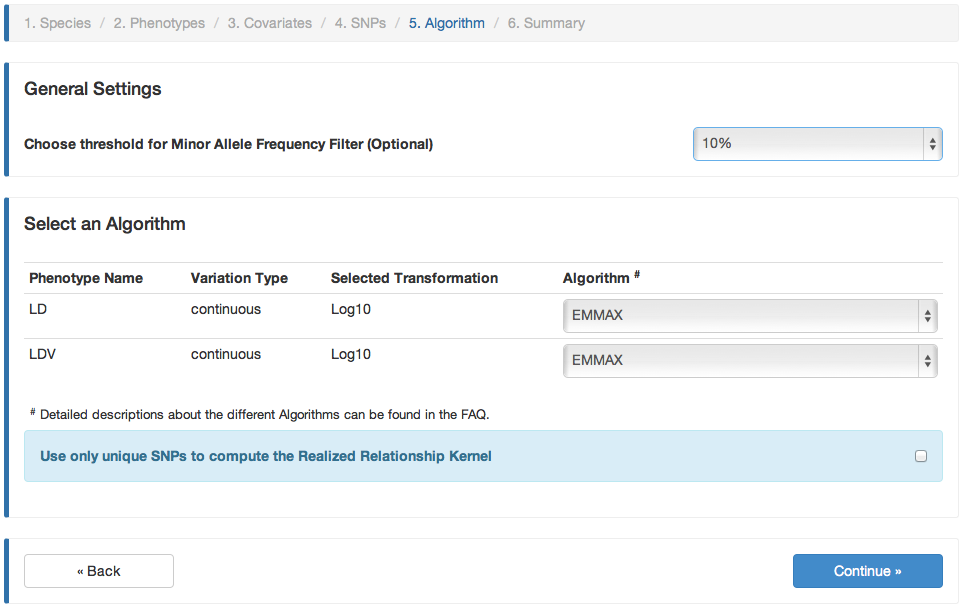Screen dimensions: 965x608
Task: Click arrow icon of LD EMMAX selector
Action: (927, 316)
